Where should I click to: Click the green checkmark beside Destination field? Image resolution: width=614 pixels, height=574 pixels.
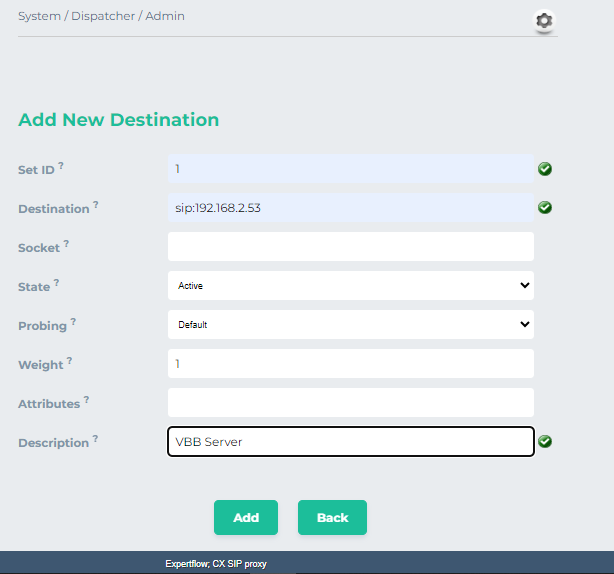(545, 208)
